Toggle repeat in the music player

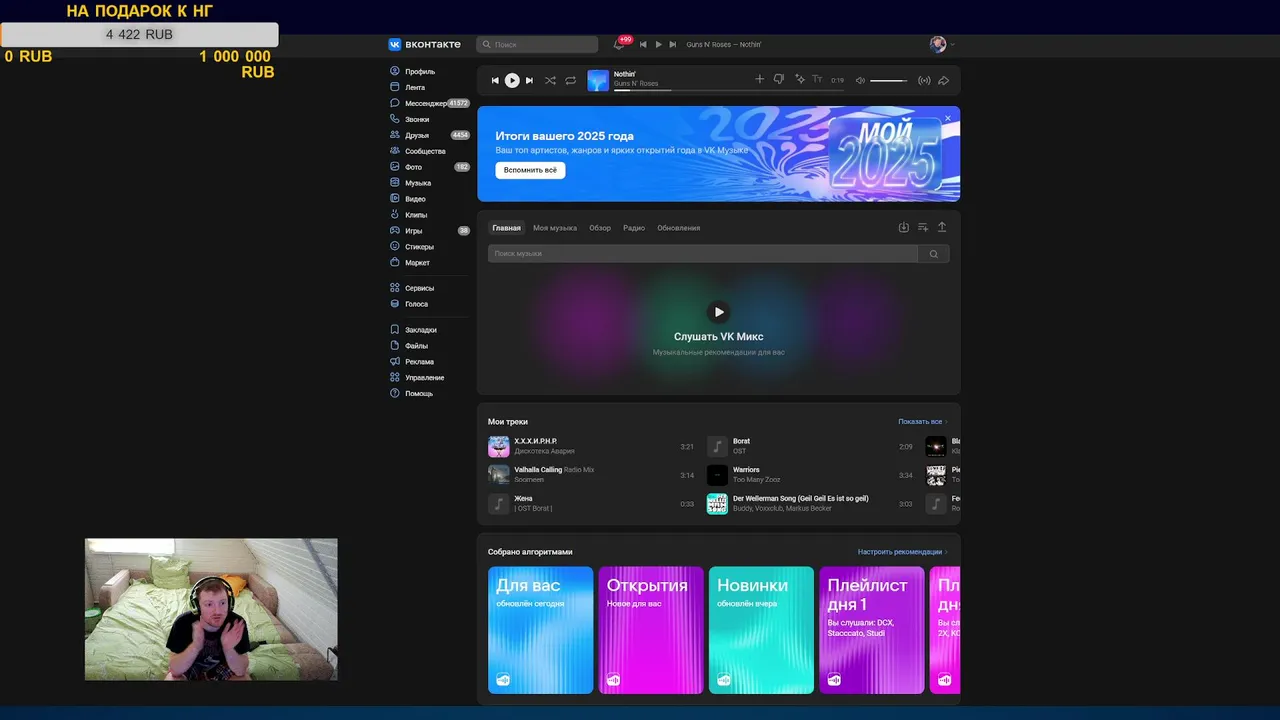pyautogui.click(x=570, y=80)
